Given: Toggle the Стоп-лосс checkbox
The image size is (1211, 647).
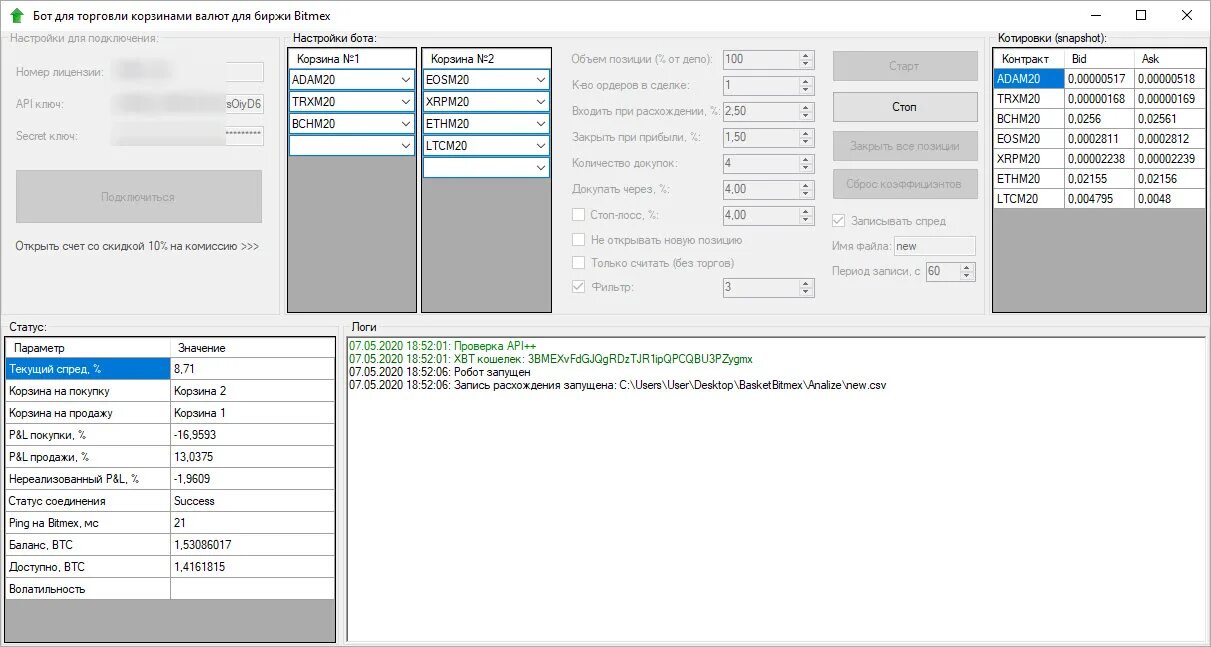Looking at the screenshot, I should click(x=578, y=214).
